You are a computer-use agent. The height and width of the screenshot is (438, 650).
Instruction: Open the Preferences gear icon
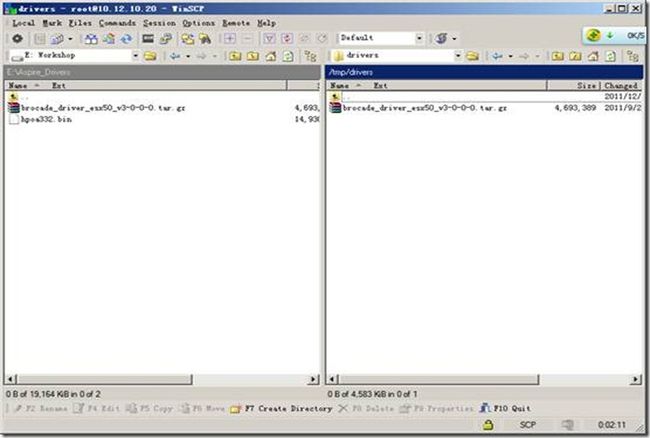[17, 39]
